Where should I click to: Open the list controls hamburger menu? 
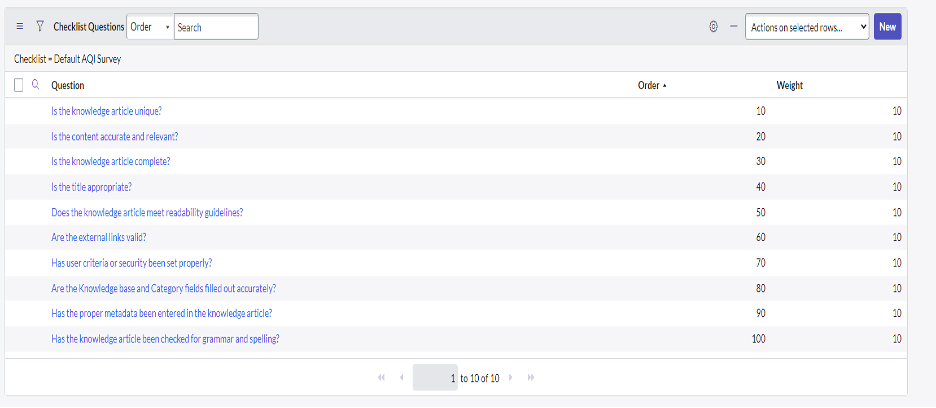pos(20,27)
